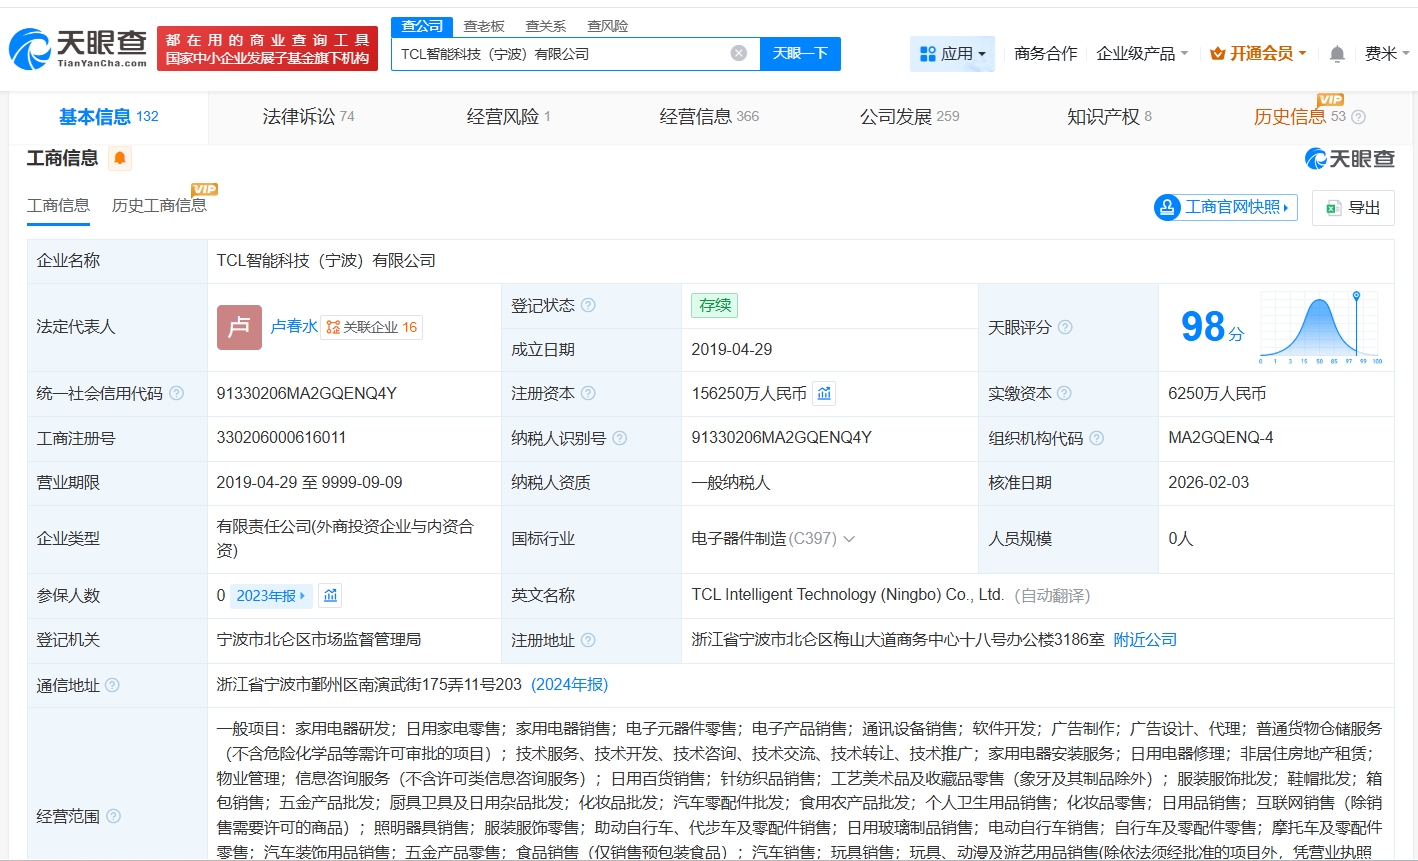Viewport: 1418px width, 861px height.
Task: Open the 应用 dropdown menu
Action: 952,54
